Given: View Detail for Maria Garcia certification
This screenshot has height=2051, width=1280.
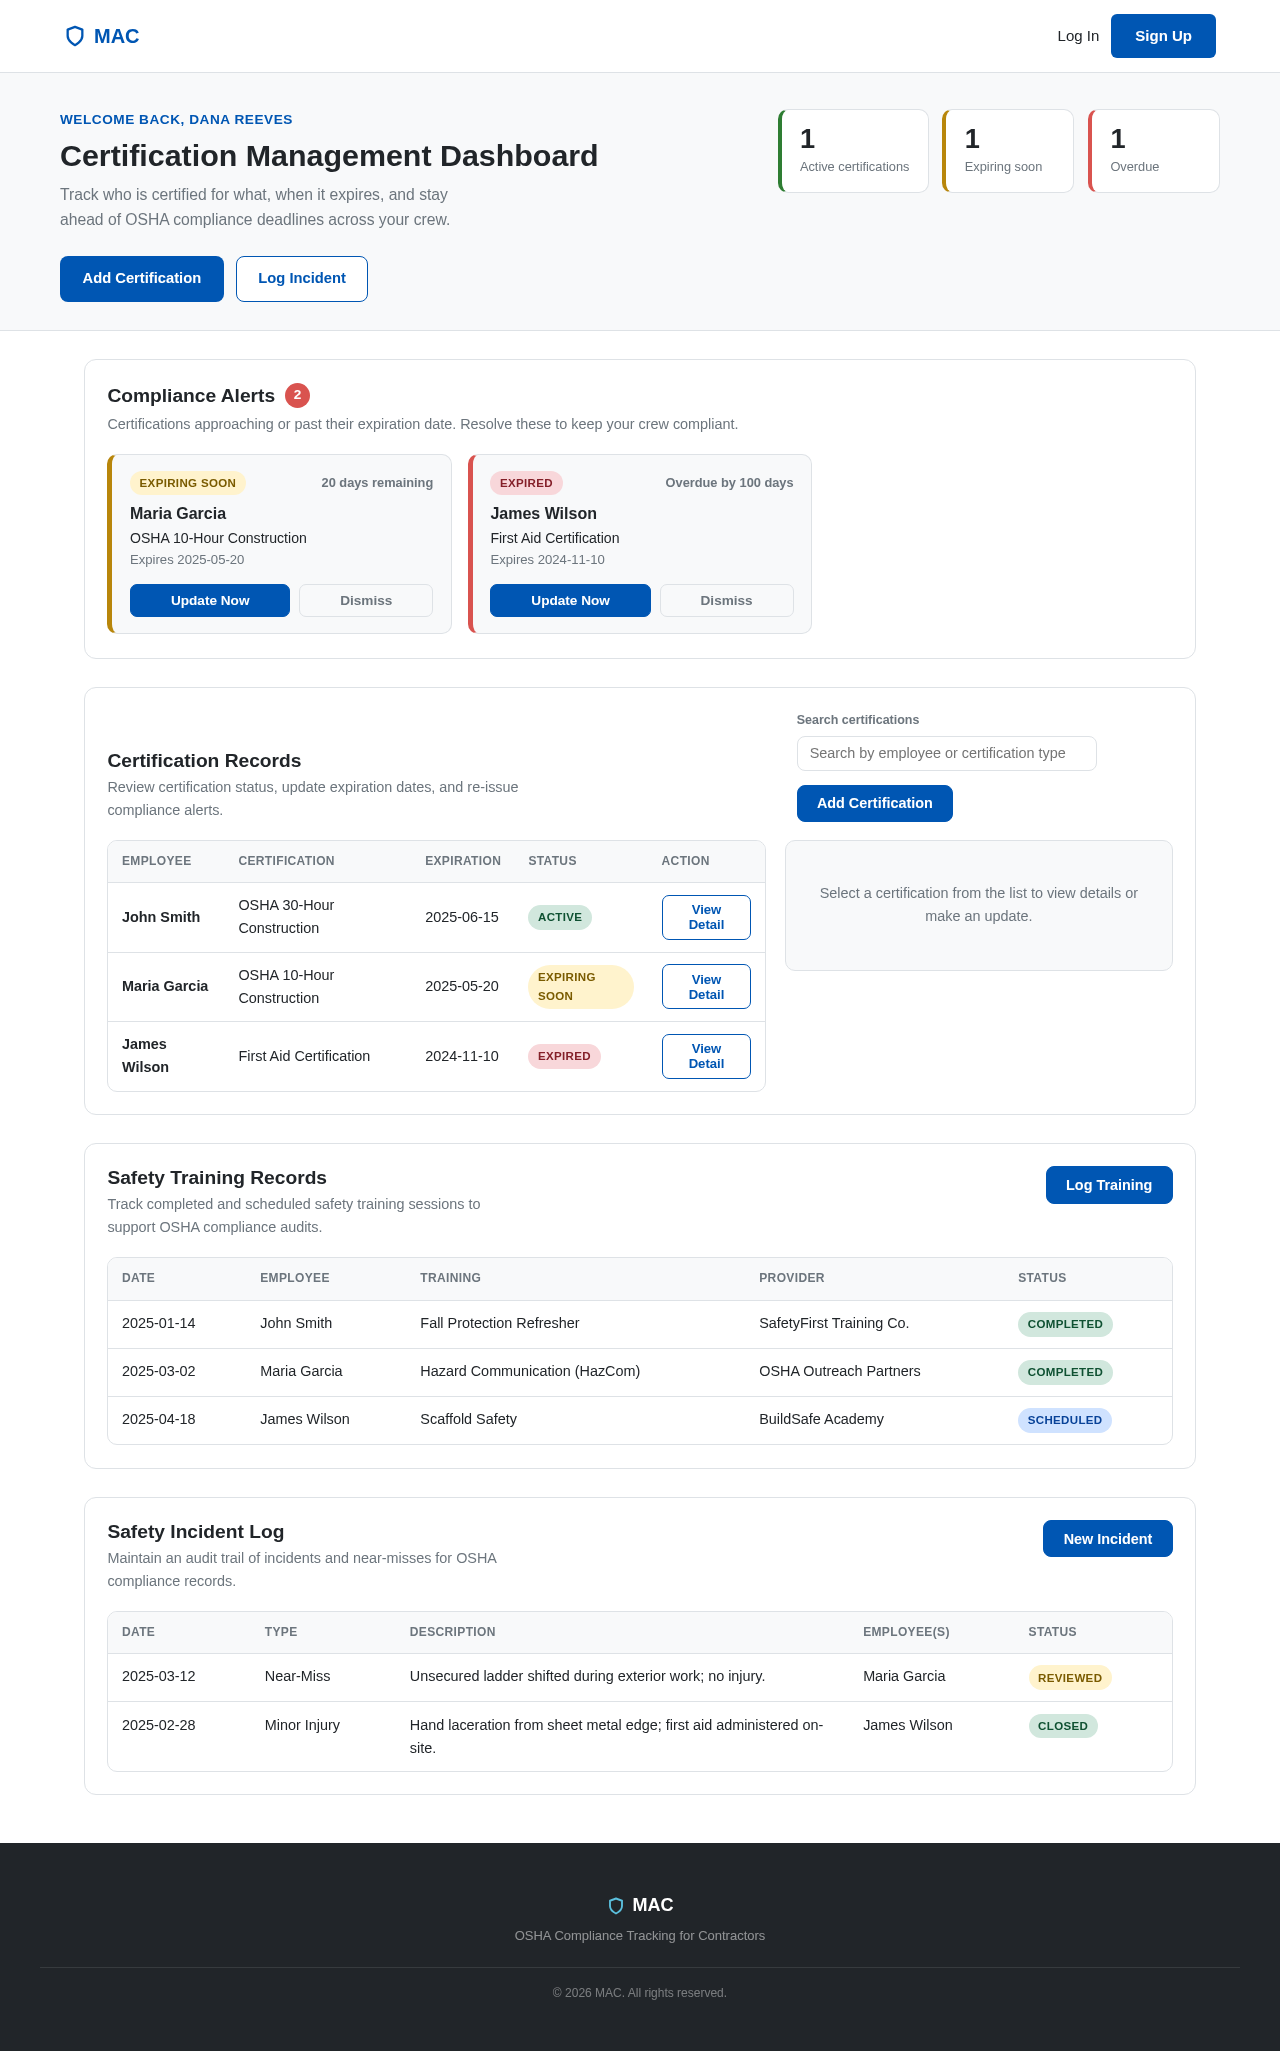Looking at the screenshot, I should point(706,987).
